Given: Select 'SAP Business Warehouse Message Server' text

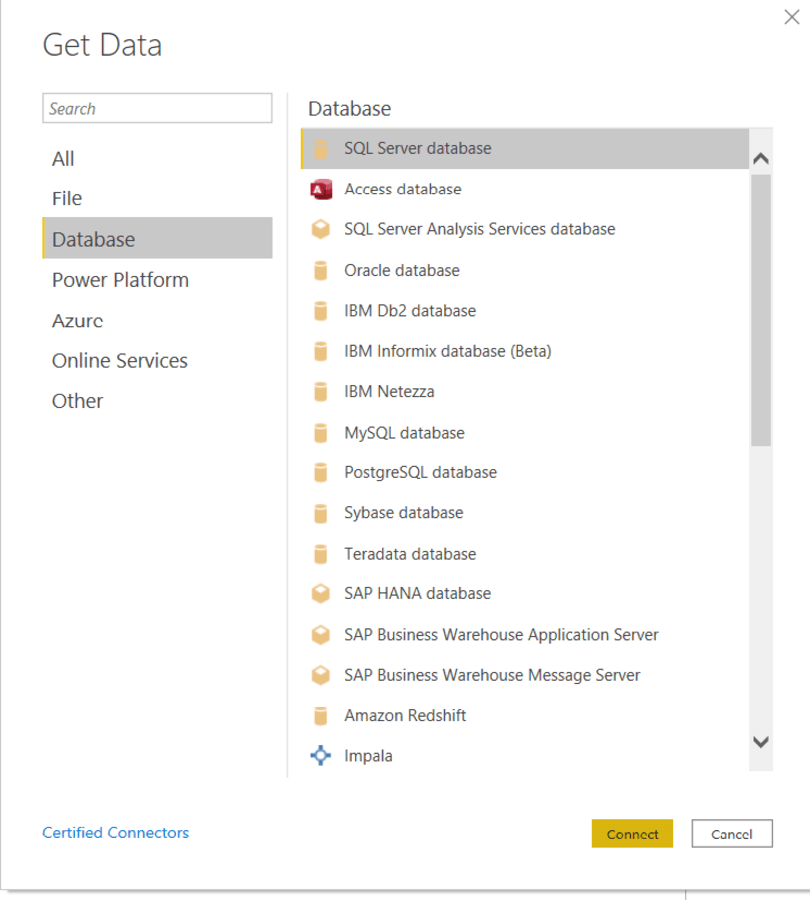Looking at the screenshot, I should pyautogui.click(x=492, y=675).
